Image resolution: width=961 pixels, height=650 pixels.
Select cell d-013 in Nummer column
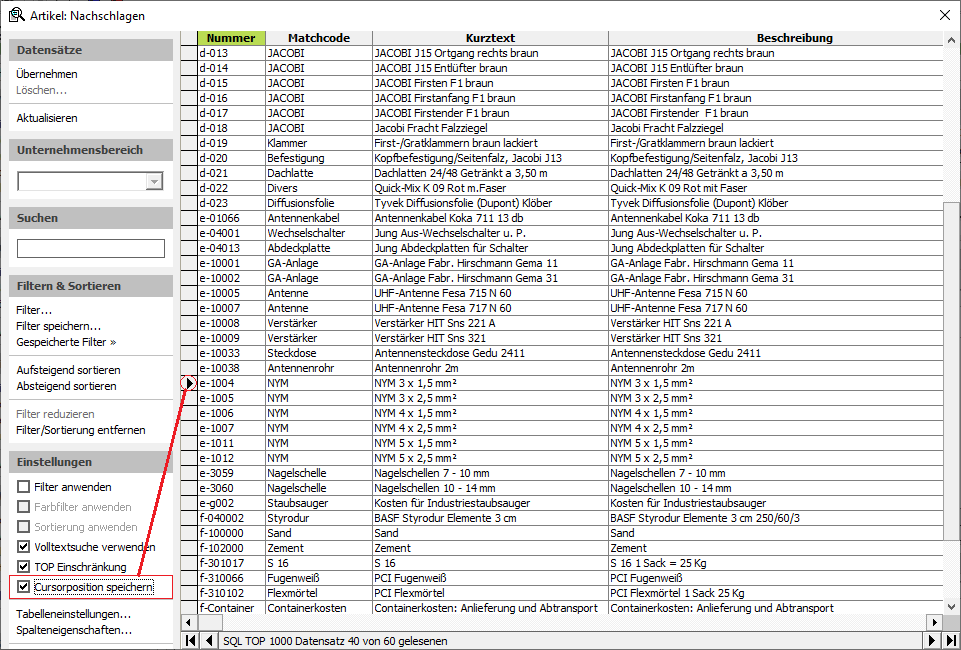pyautogui.click(x=231, y=53)
